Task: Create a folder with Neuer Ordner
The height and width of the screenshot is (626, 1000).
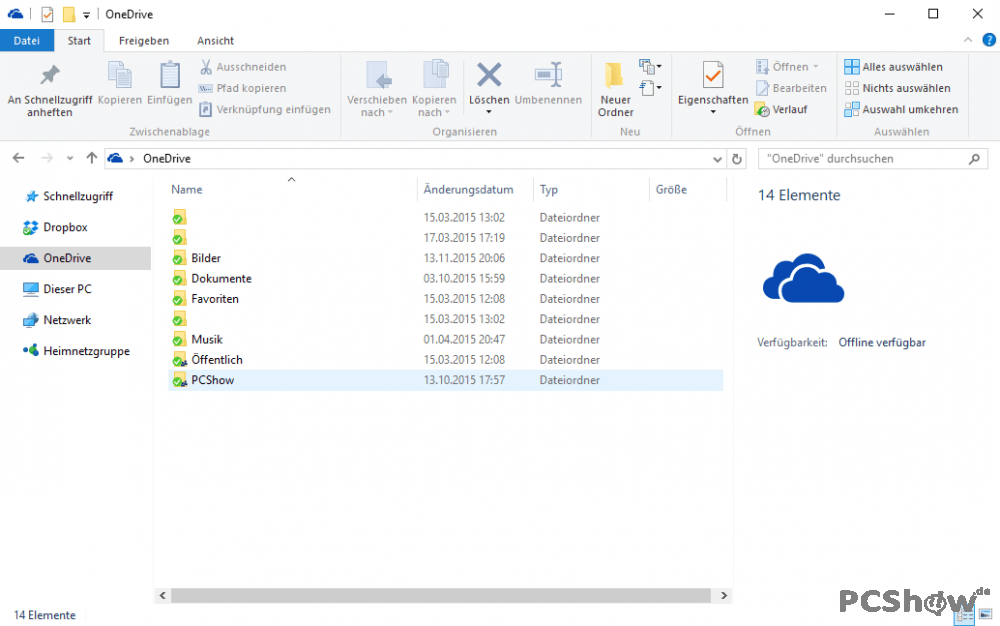Action: (615, 89)
